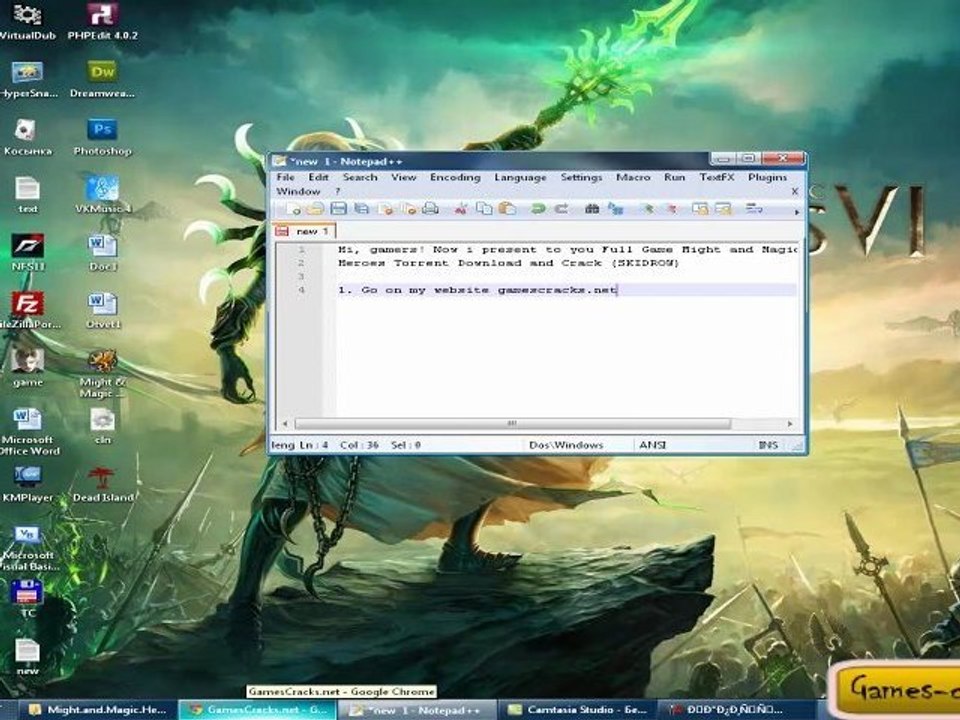The width and height of the screenshot is (960, 720).
Task: Click the Notepad++ taskbar button
Action: pos(417,710)
